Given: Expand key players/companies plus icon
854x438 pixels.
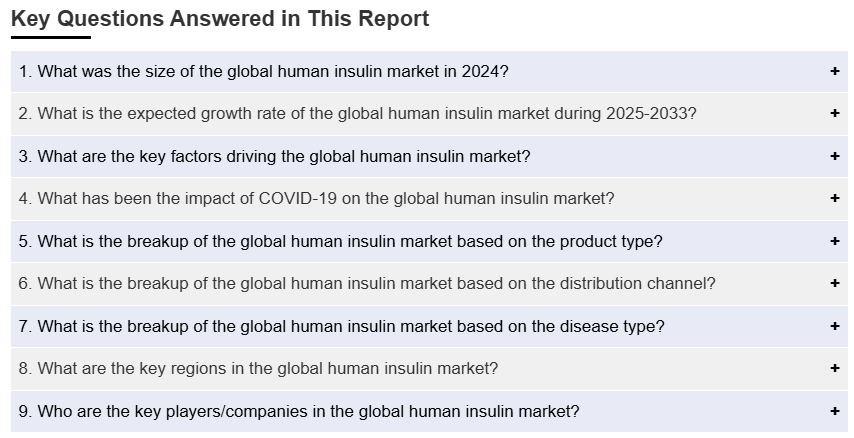Looking at the screenshot, I should tap(834, 411).
